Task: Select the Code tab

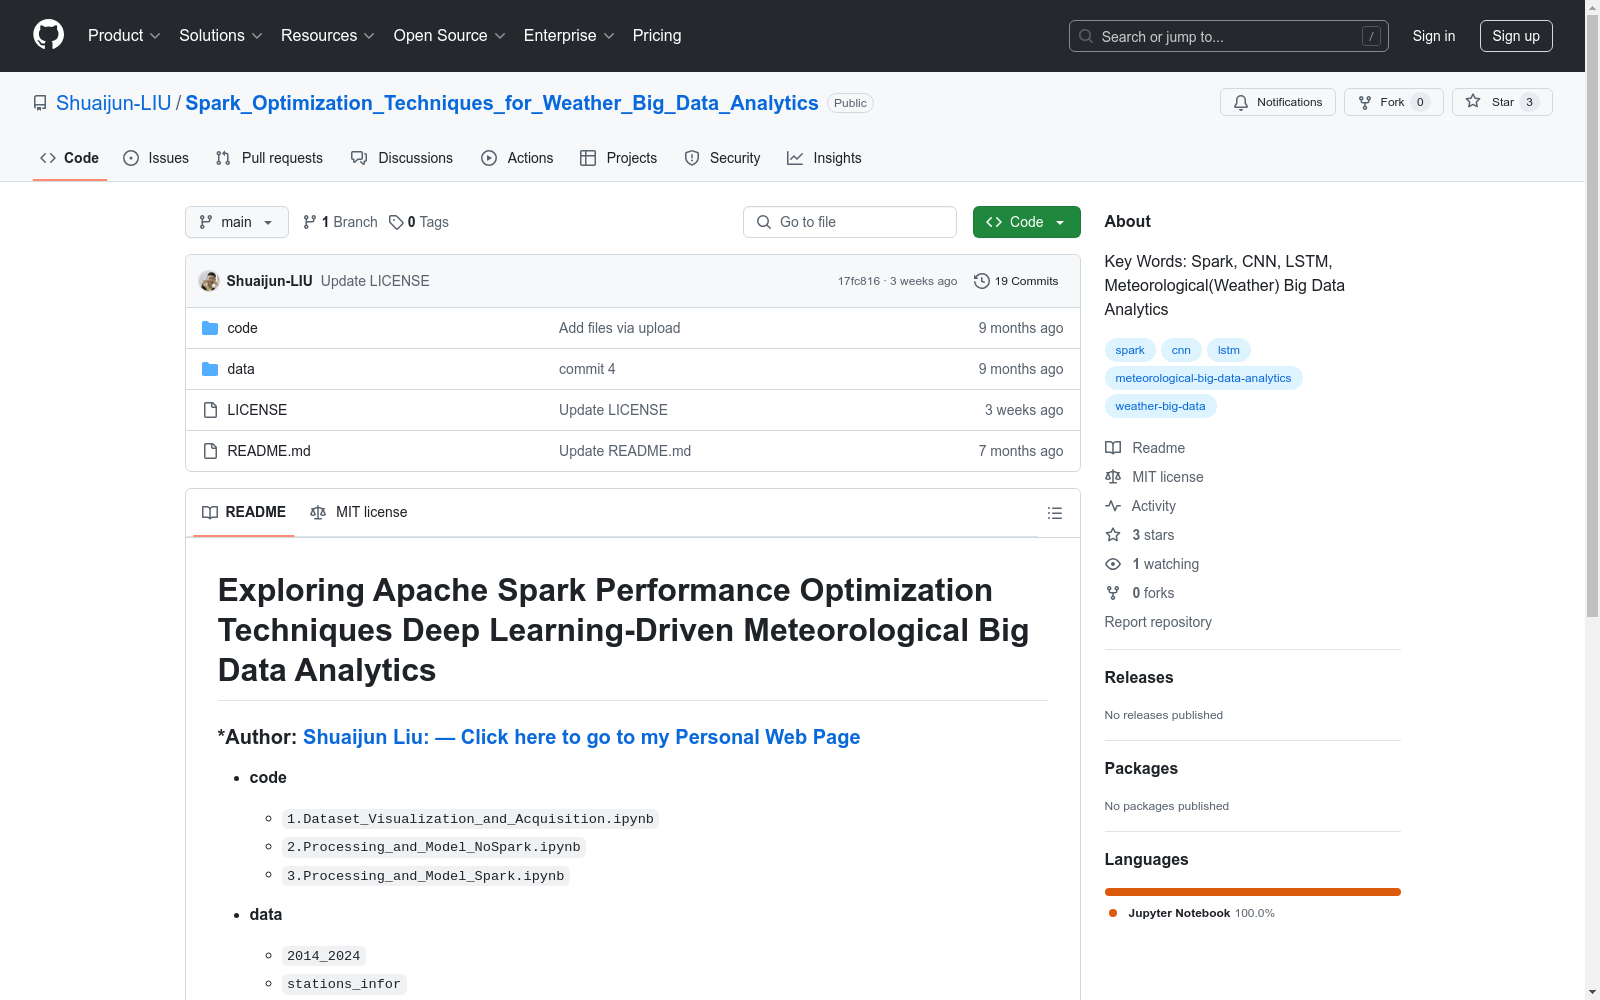Action: point(70,158)
